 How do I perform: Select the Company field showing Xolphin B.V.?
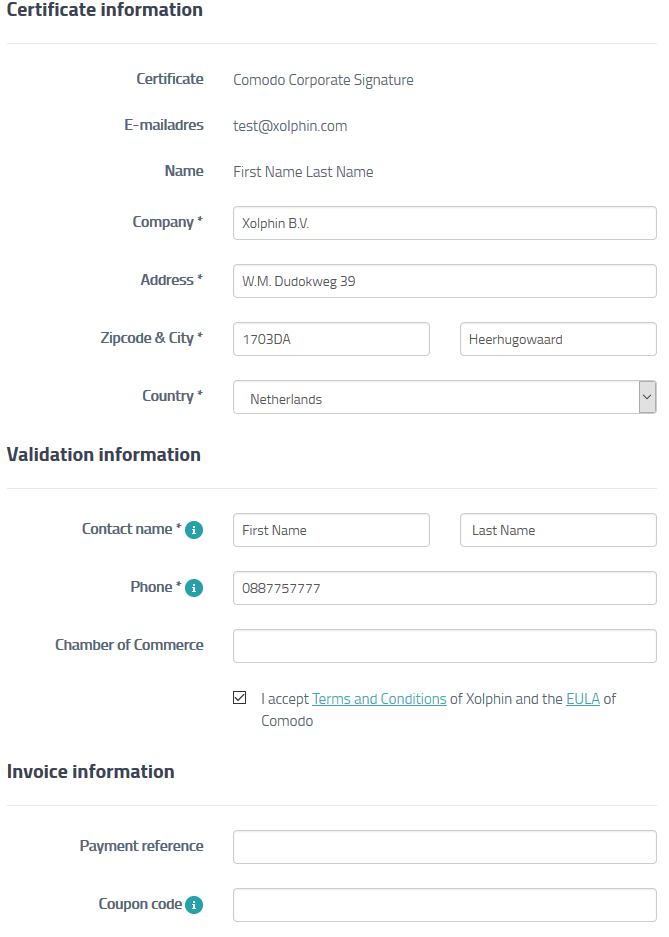(x=444, y=222)
